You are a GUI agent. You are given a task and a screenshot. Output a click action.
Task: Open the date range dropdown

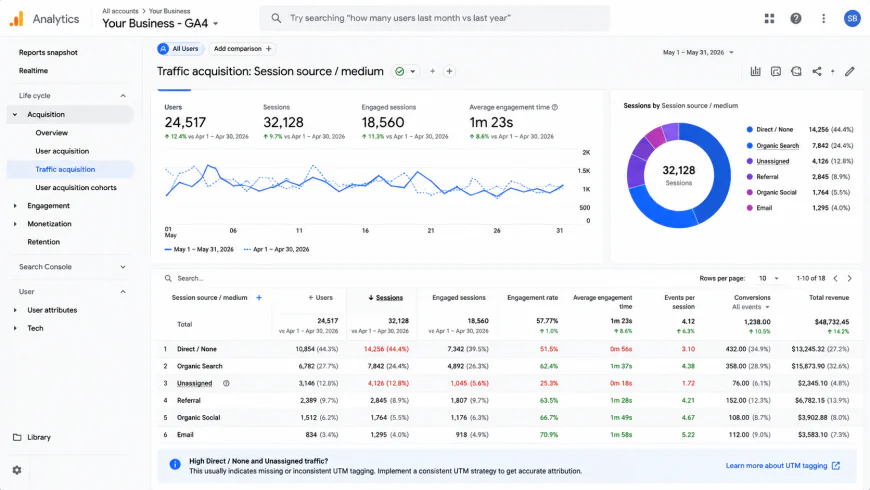pos(699,52)
